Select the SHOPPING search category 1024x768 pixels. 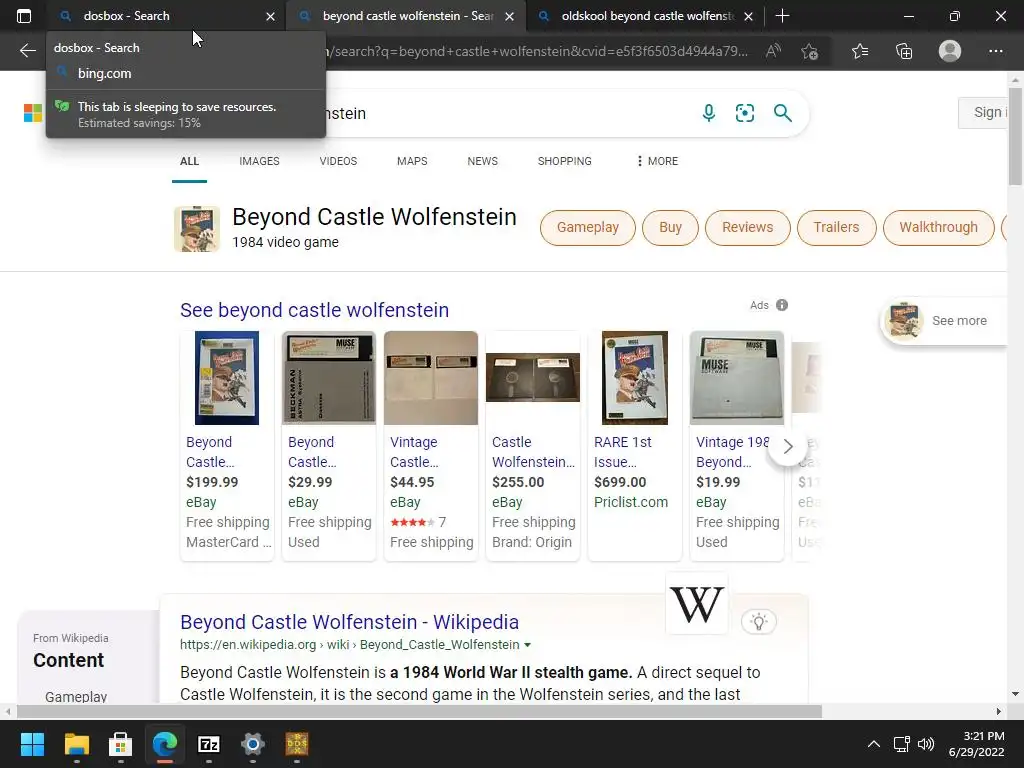click(565, 161)
